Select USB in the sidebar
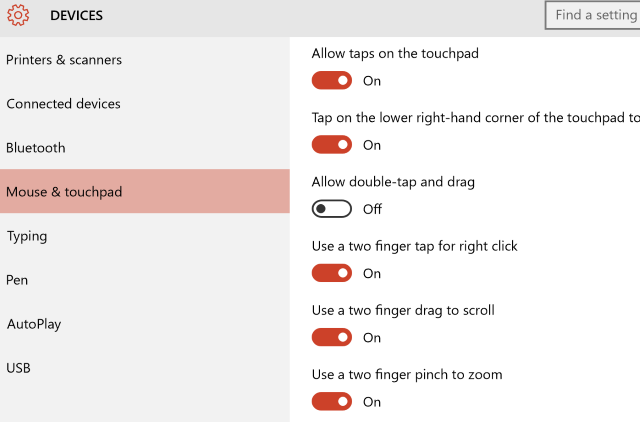This screenshot has width=640, height=422. click(x=19, y=368)
